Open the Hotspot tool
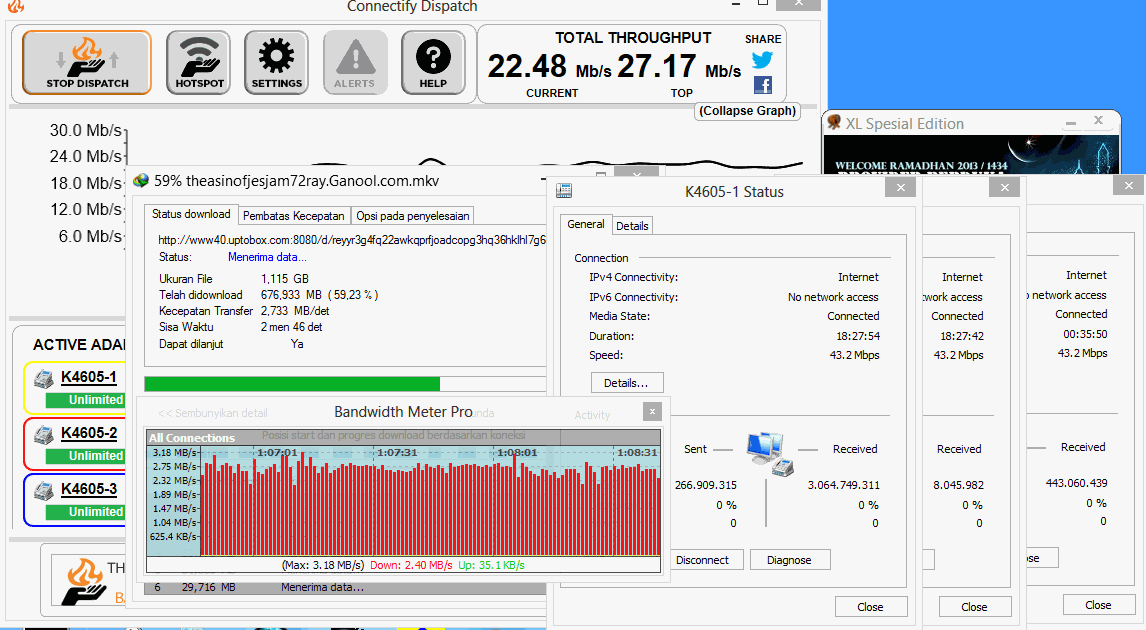Viewport: 1146px width, 630px height. (199, 63)
